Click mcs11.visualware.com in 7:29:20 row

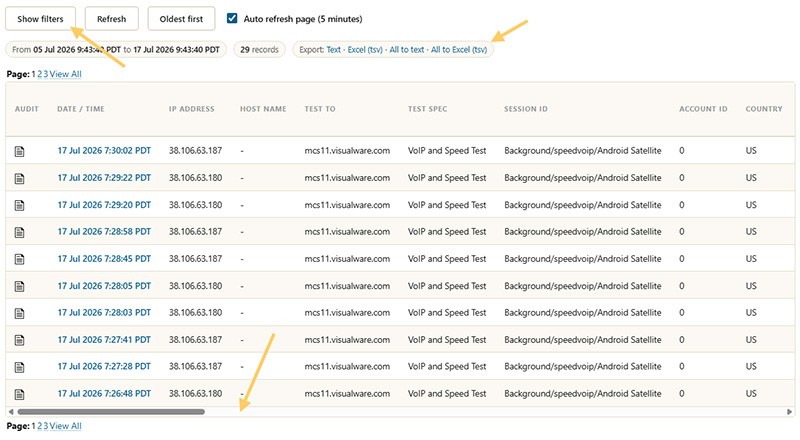347,205
